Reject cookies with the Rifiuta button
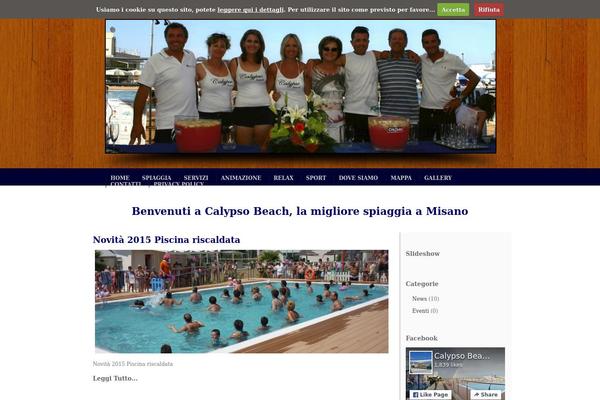Image resolution: width=600 pixels, height=400 pixels. tap(489, 10)
